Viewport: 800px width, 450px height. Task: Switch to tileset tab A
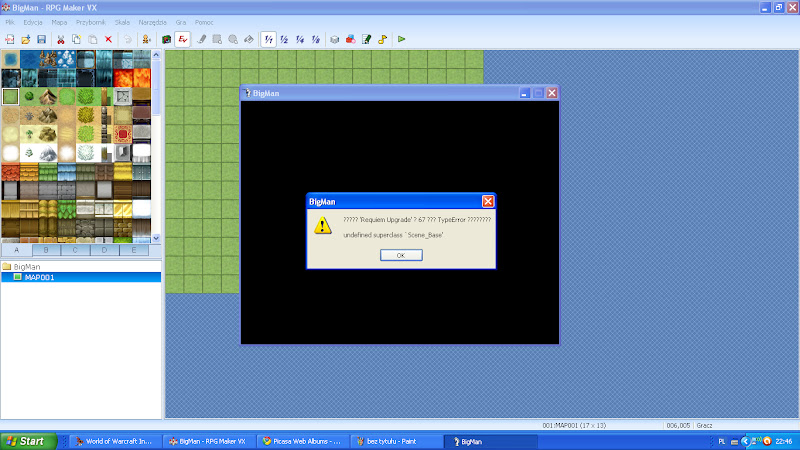[16, 250]
